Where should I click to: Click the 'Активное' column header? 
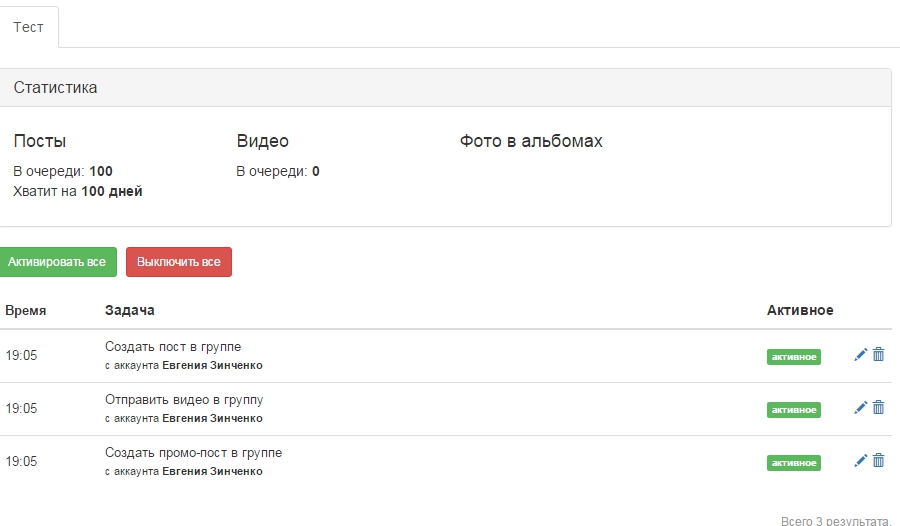(799, 311)
